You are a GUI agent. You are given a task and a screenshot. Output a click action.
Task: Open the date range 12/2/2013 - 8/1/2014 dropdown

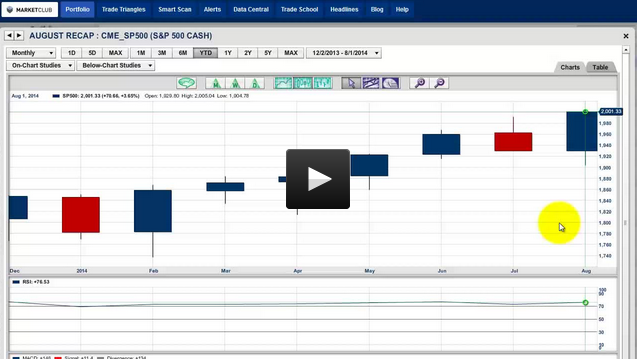(x=344, y=53)
